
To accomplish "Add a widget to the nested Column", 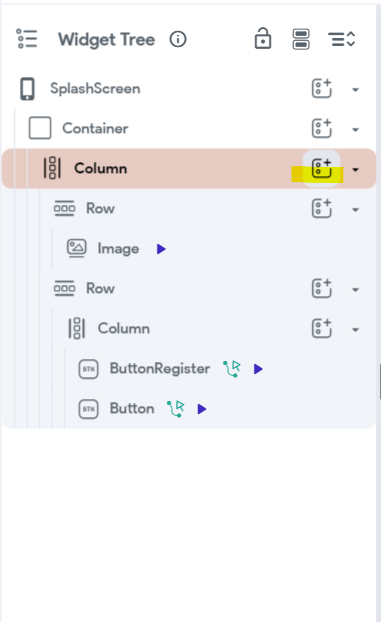I will tap(321, 328).
